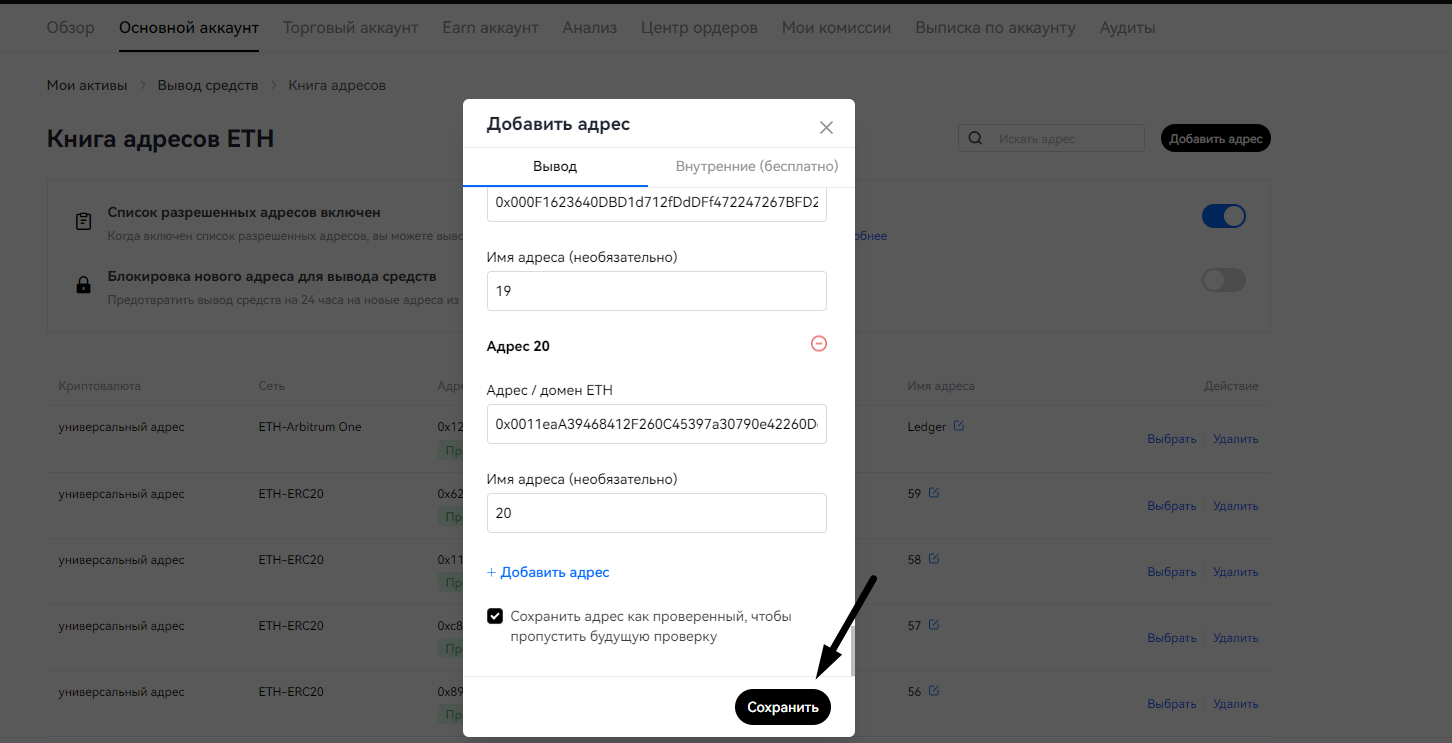Switch to Внутренние (бесплатно) tab
This screenshot has width=1452, height=743.
[757, 166]
